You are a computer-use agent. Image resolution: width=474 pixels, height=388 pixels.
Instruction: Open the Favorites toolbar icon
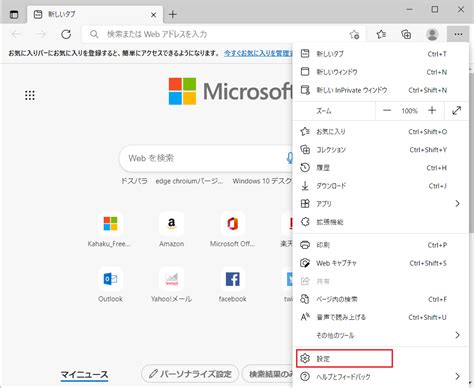pyautogui.click(x=381, y=34)
